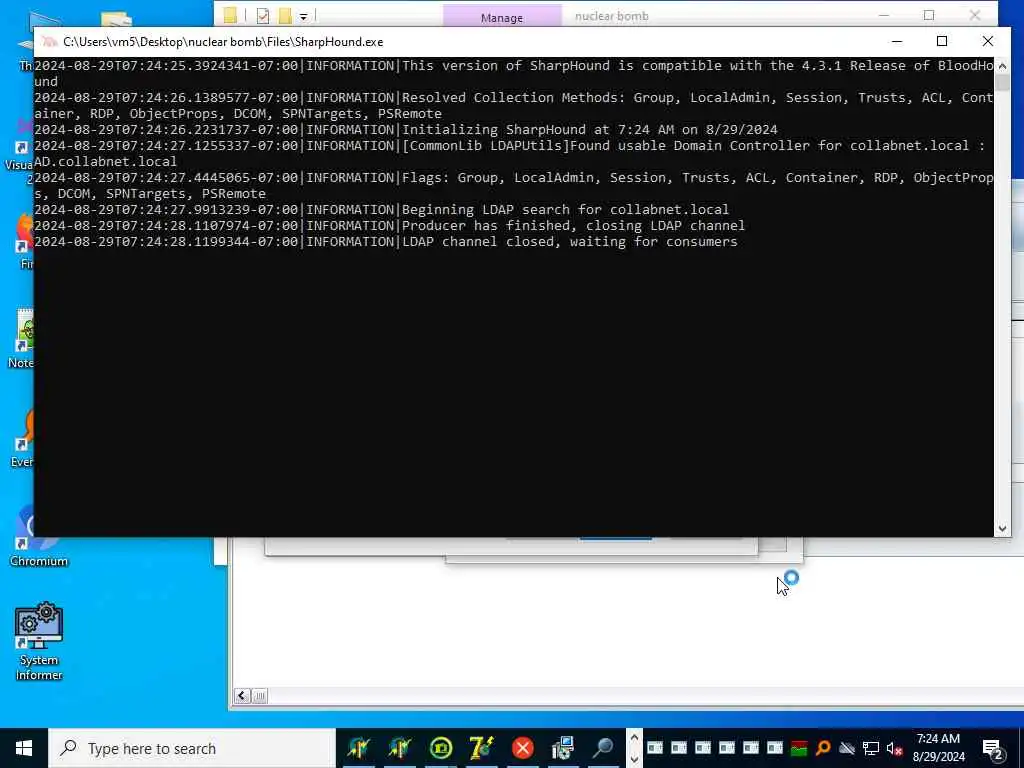Image resolution: width=1024 pixels, height=768 pixels.
Task: Open the notification center with badge 2
Action: (x=993, y=749)
